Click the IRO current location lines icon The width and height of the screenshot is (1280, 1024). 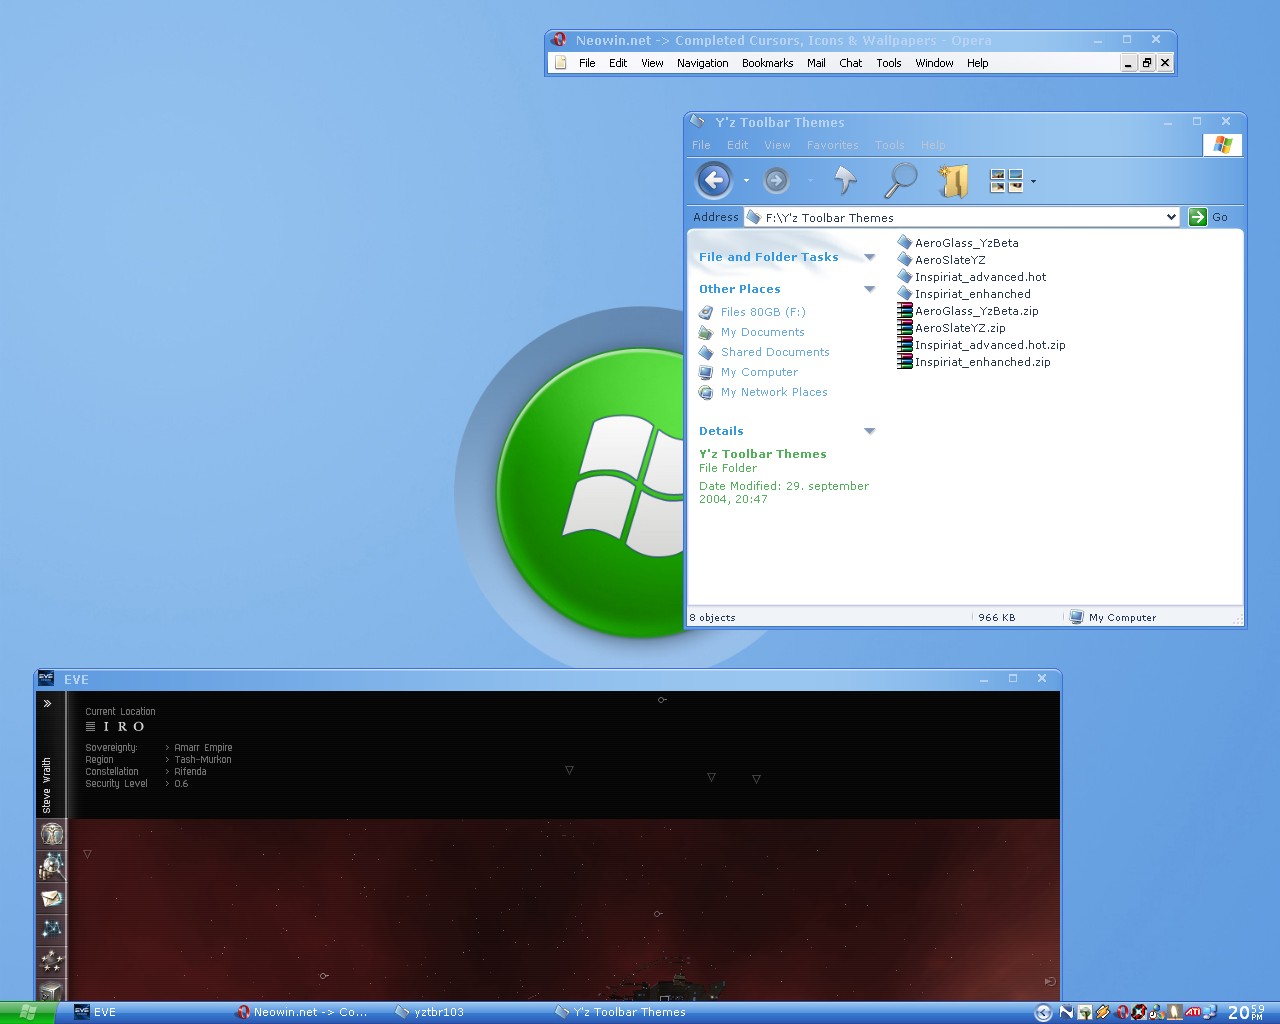click(90, 727)
